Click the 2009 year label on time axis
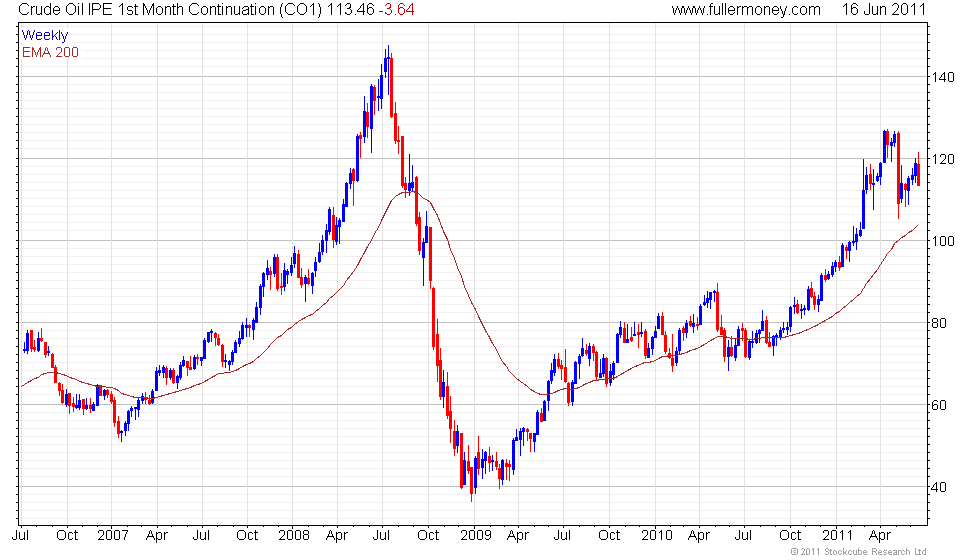The image size is (980, 560). tap(475, 535)
